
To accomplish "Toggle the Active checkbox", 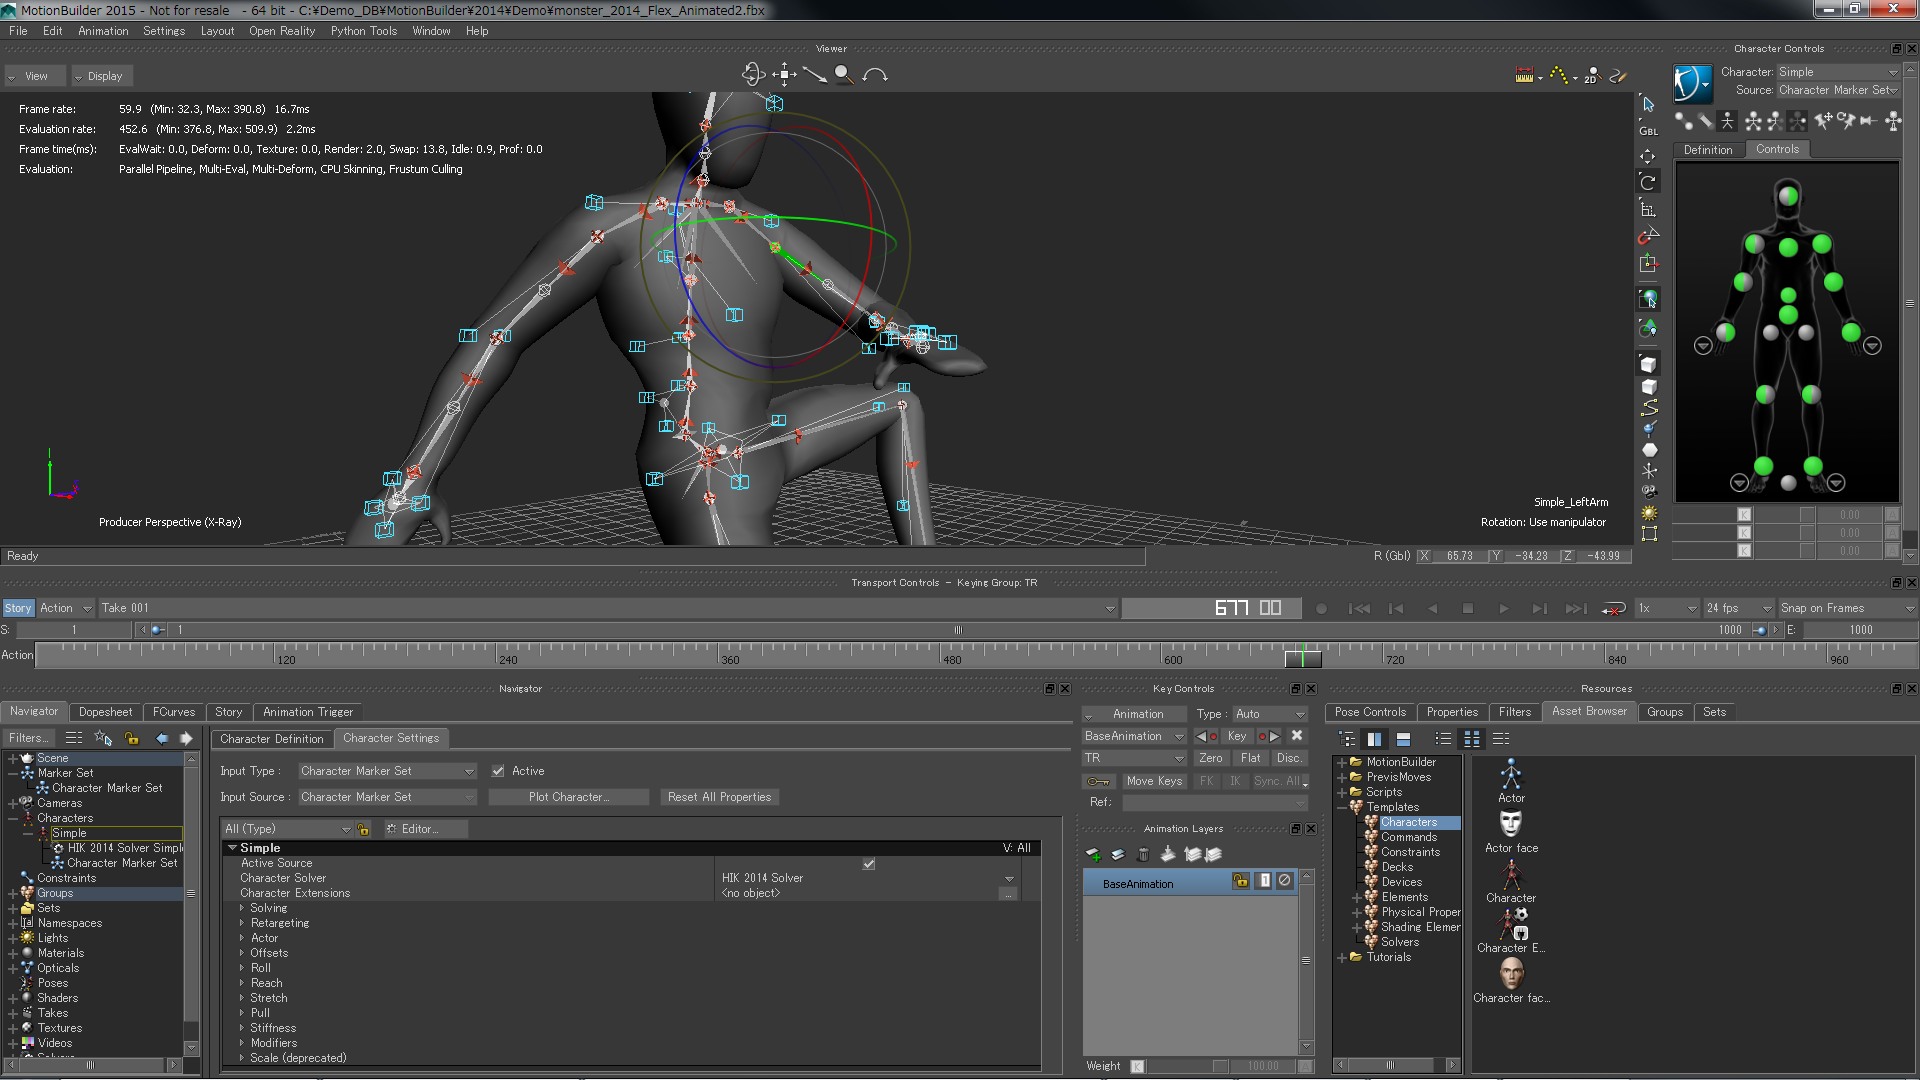I will point(498,771).
